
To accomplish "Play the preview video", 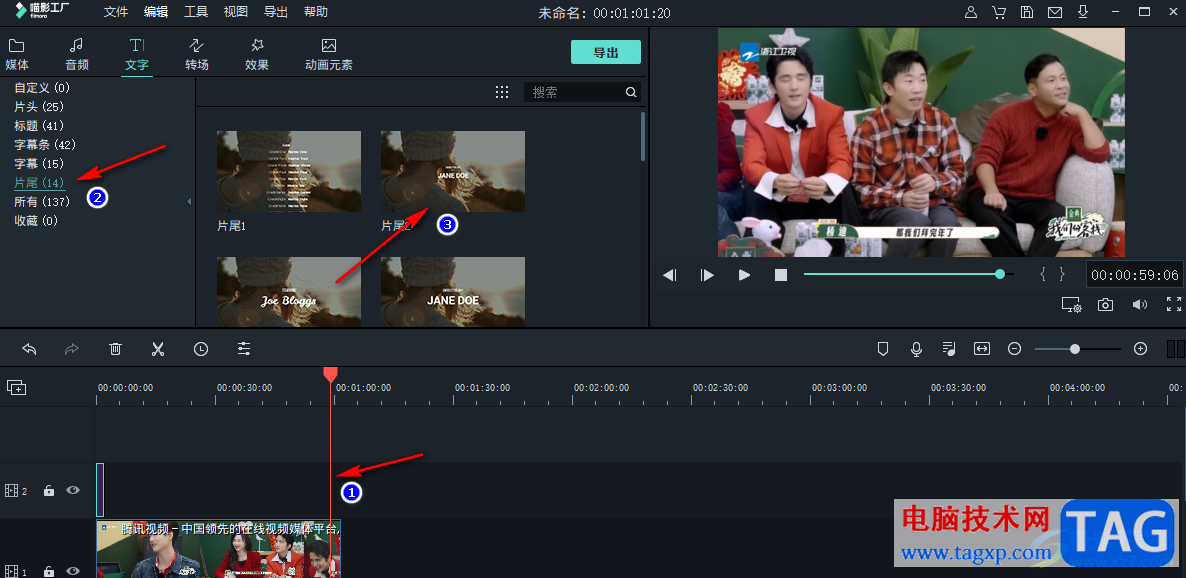I will (x=744, y=275).
